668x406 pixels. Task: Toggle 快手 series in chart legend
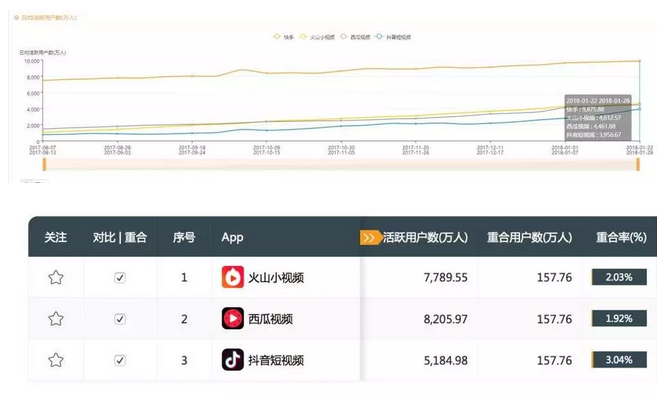click(x=284, y=36)
